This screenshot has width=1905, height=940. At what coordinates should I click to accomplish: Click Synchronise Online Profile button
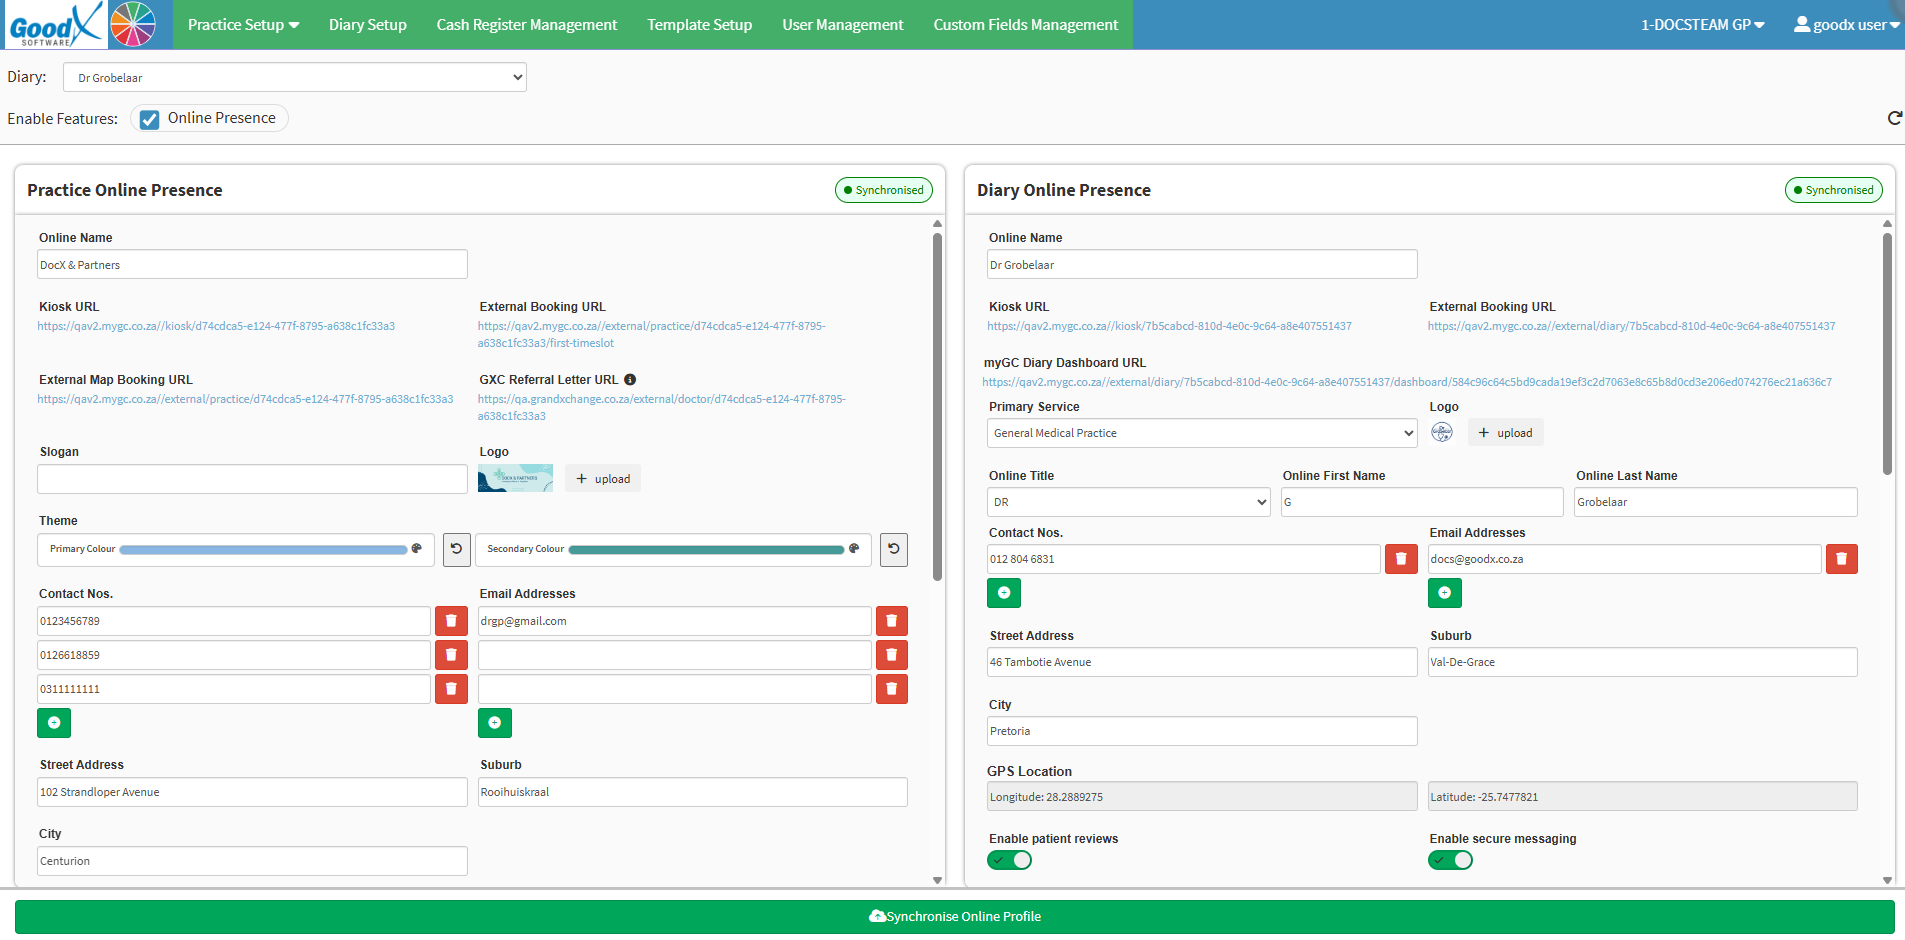954,917
